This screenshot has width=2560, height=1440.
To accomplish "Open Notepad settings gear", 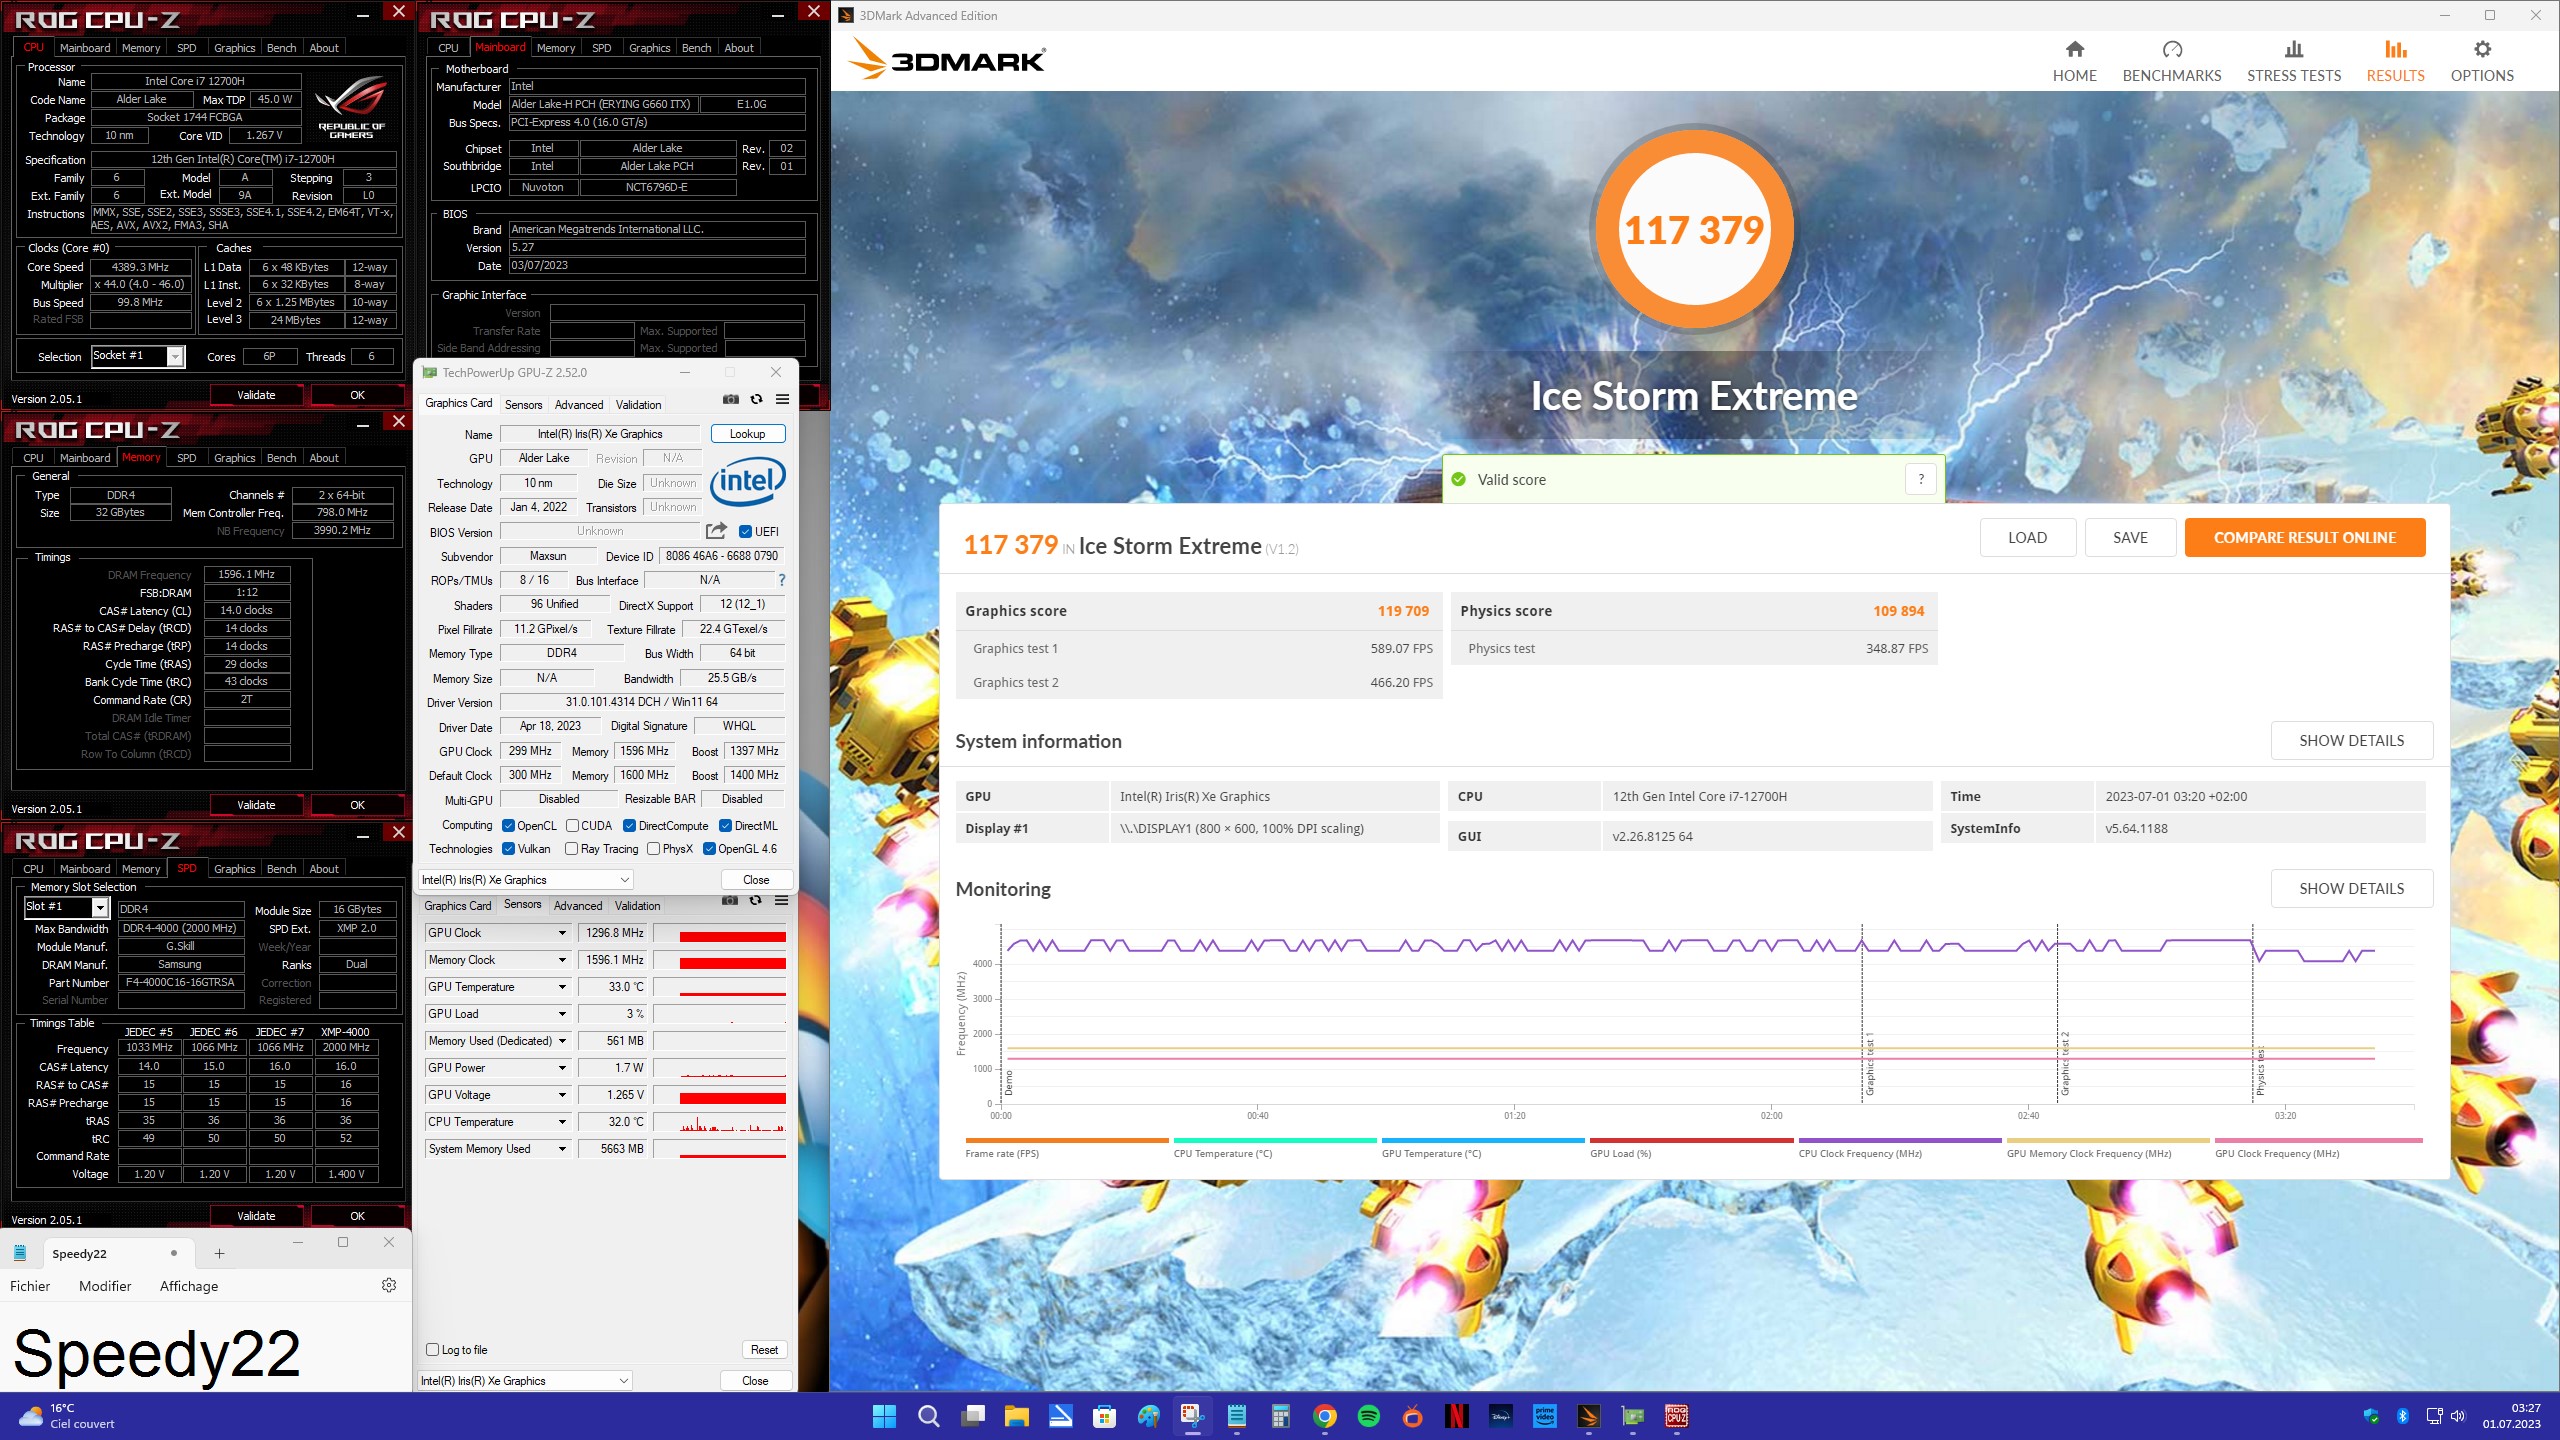I will click(389, 1285).
